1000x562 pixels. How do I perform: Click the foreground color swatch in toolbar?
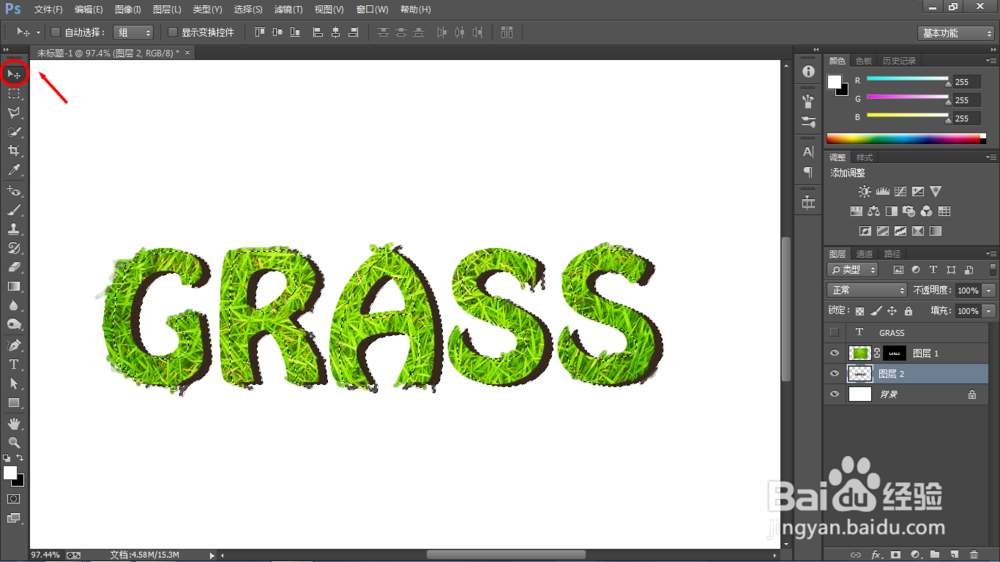[10, 473]
